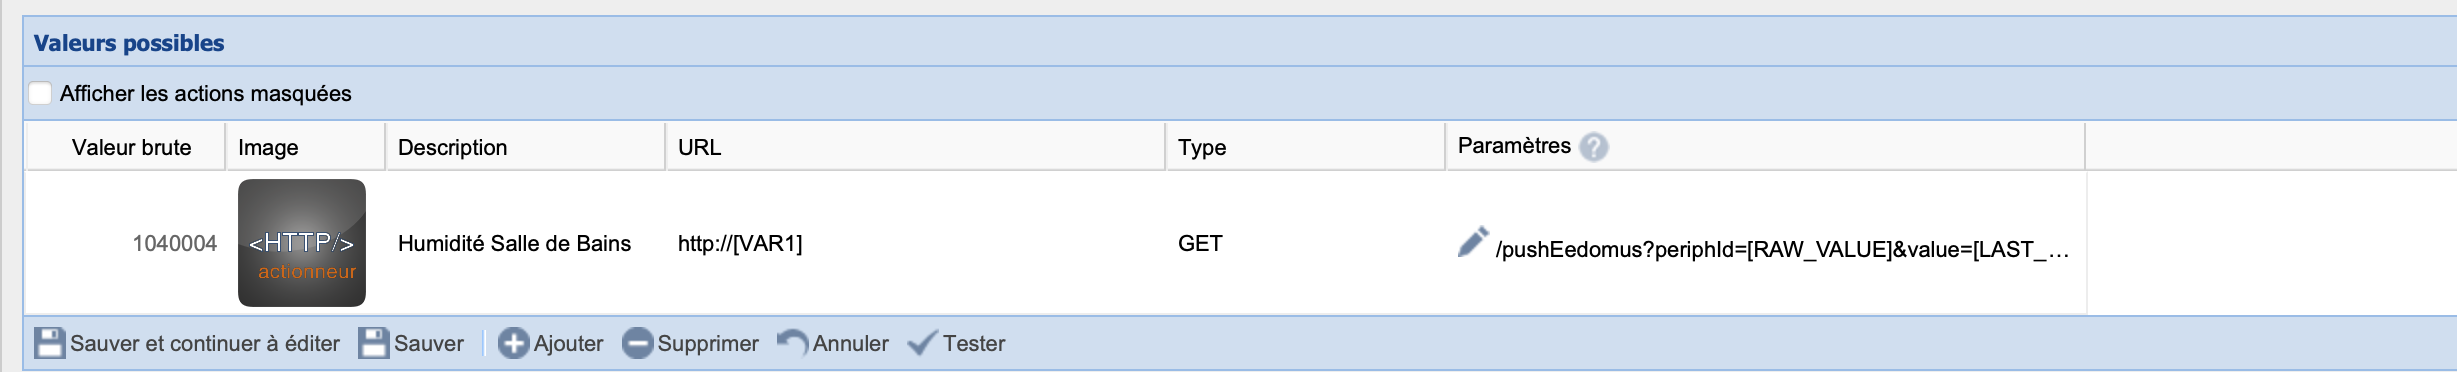2457x372 pixels.
Task: Select the GET type cell
Action: (1305, 243)
